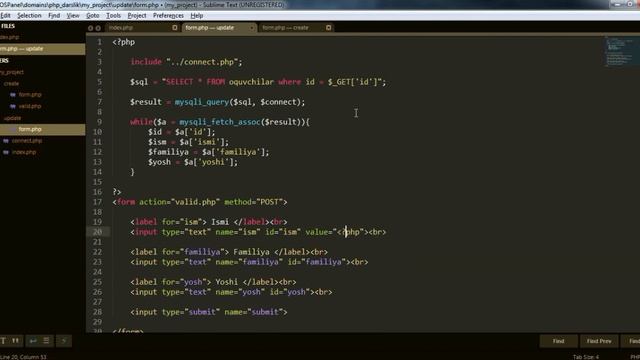Click PHP file icon beside connect.php

pyautogui.click(x=6, y=140)
